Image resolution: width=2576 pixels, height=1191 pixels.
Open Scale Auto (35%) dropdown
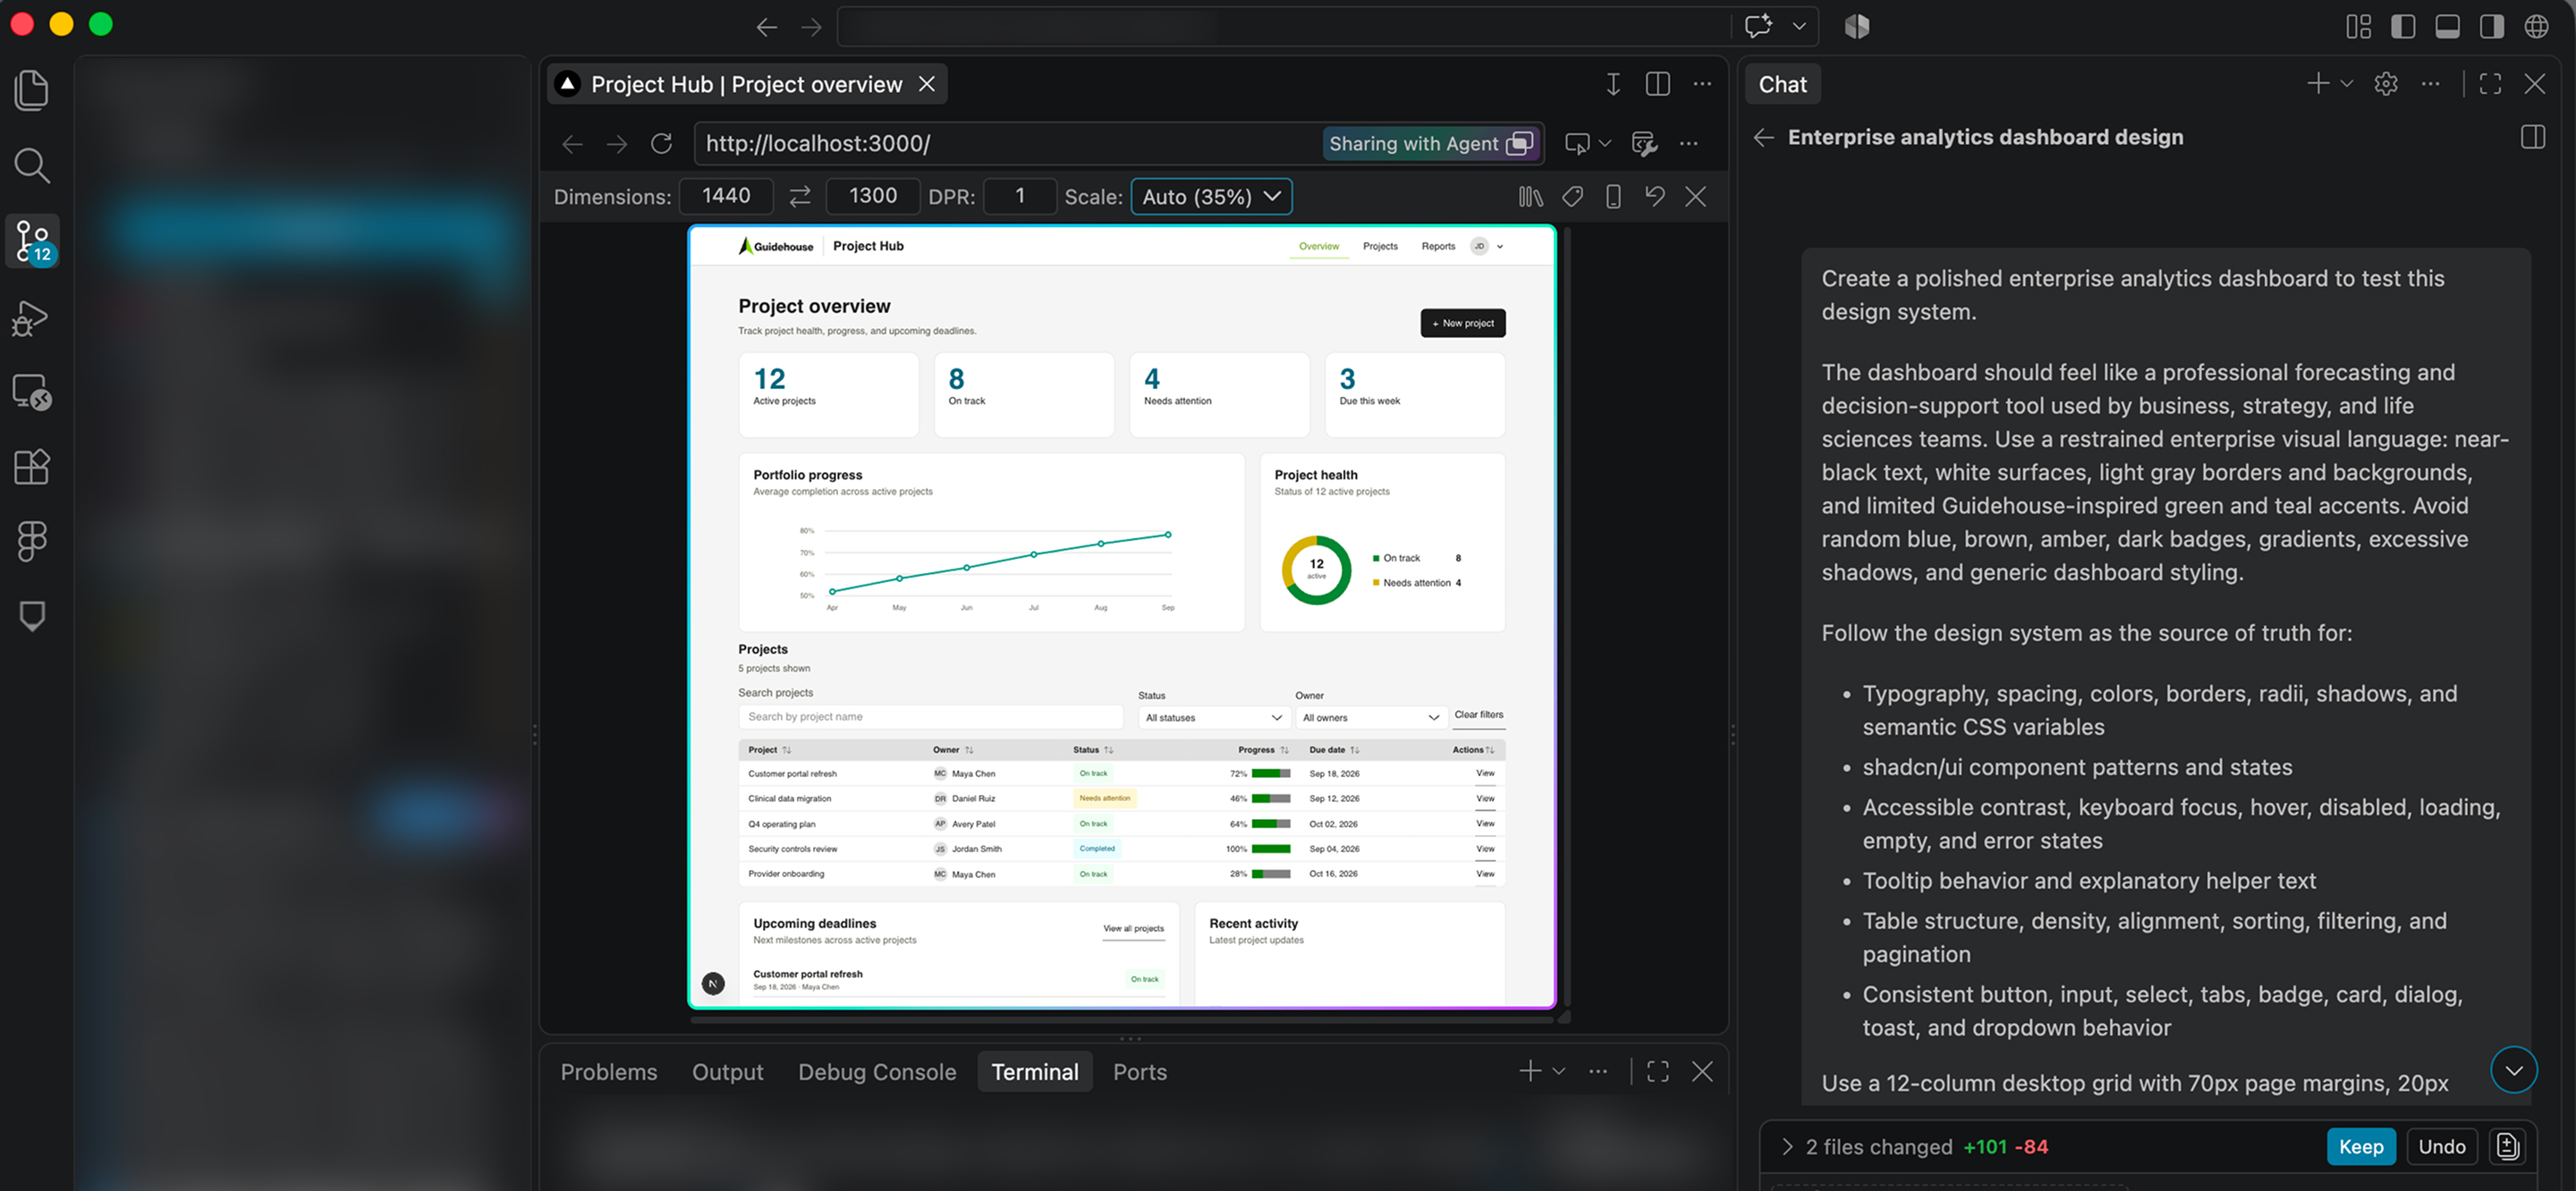[x=1211, y=196]
